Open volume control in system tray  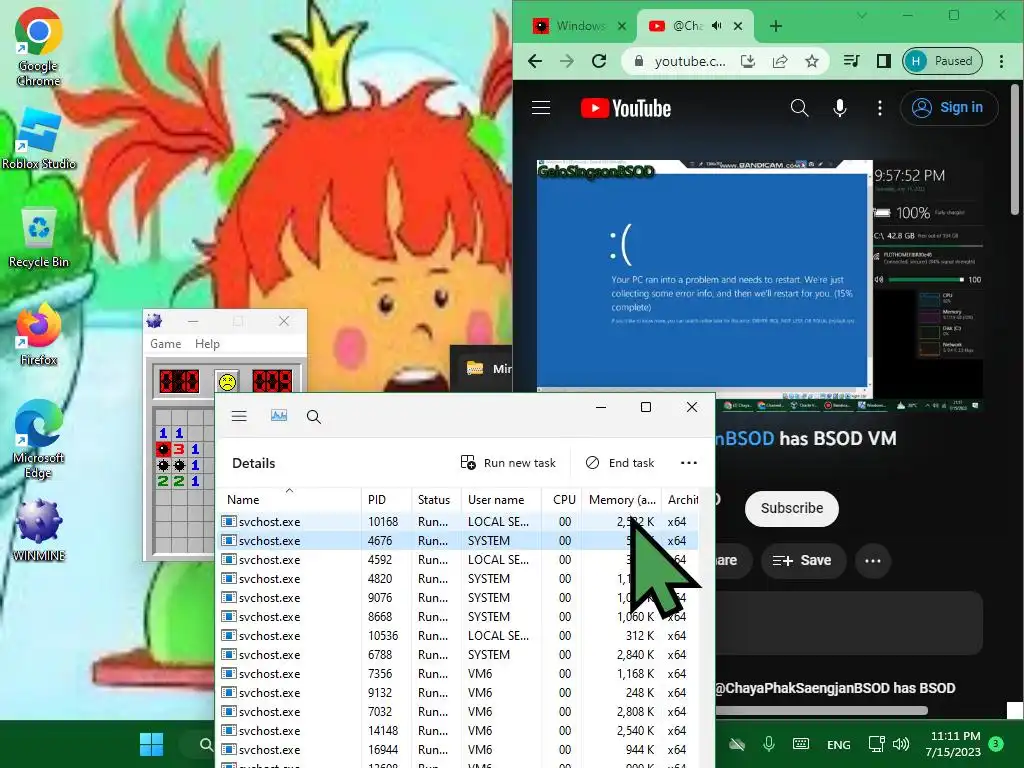(901, 744)
